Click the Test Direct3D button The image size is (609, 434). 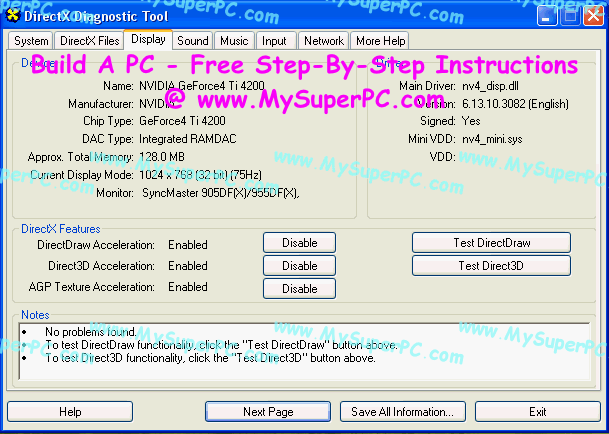491,266
